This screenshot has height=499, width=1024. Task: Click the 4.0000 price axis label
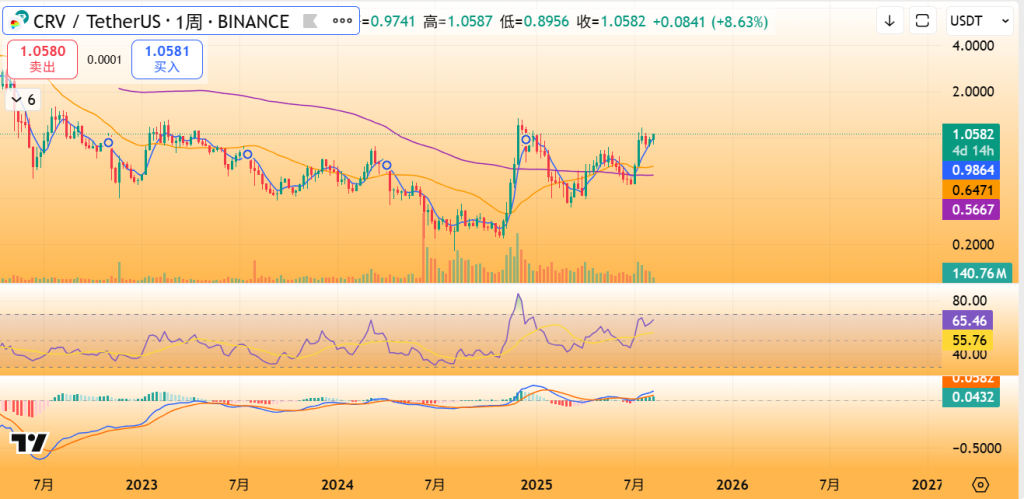coord(972,46)
